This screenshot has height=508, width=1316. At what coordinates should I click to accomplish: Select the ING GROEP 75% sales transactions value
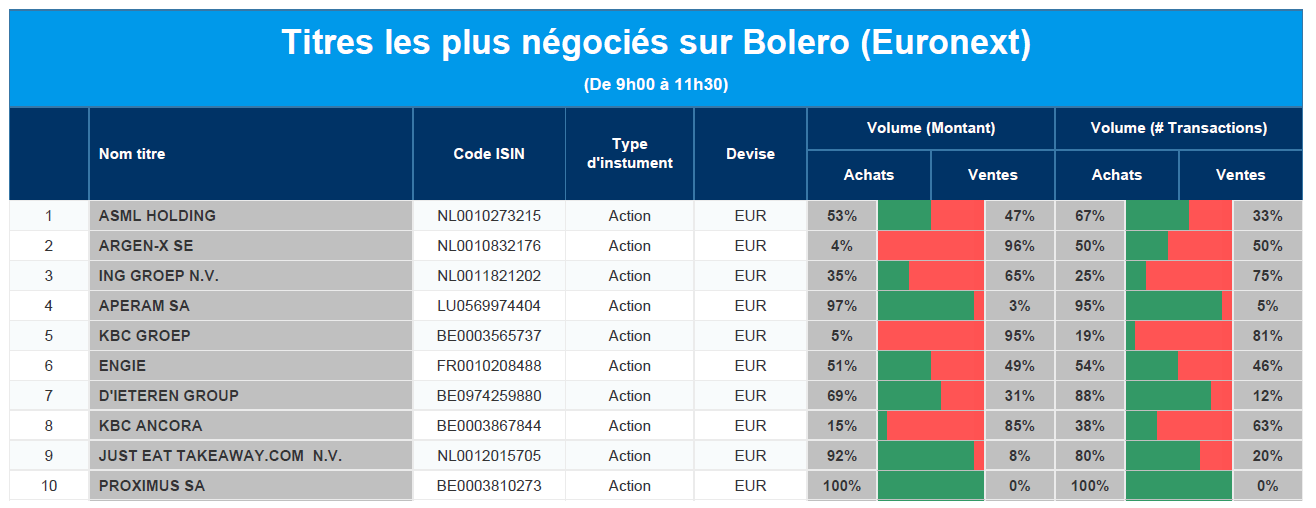coord(1268,275)
